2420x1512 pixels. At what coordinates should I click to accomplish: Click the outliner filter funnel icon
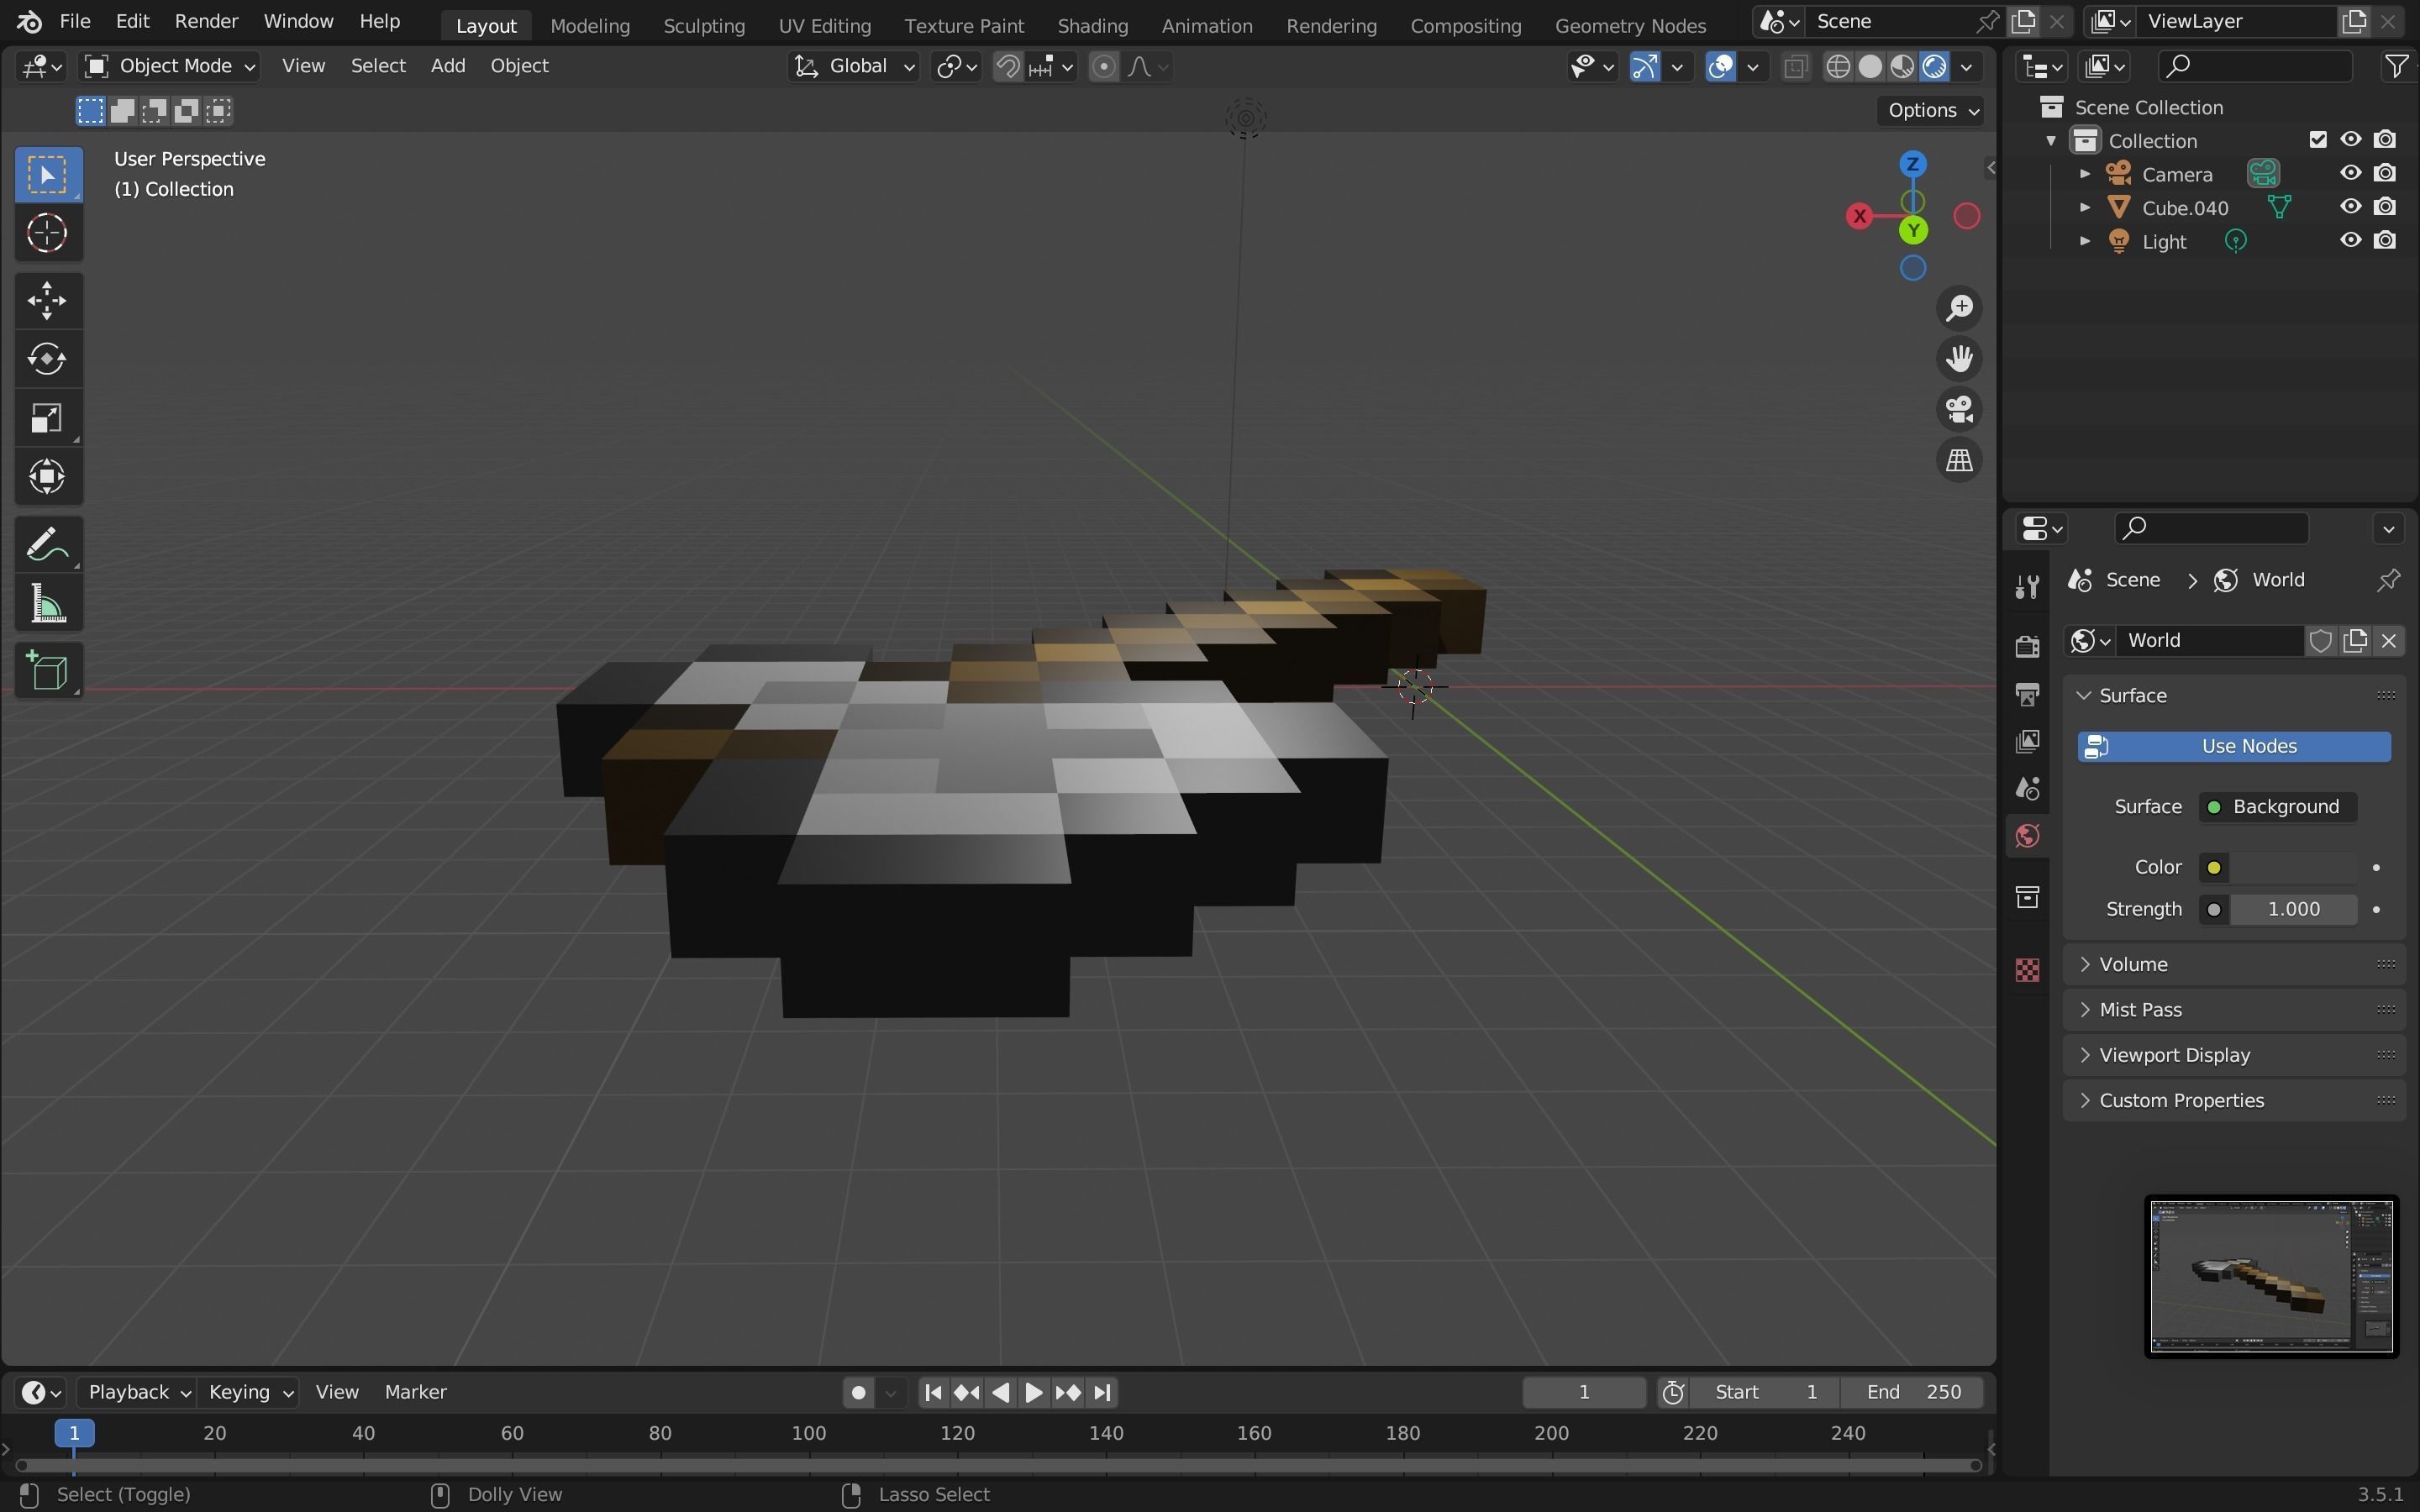2397,66
